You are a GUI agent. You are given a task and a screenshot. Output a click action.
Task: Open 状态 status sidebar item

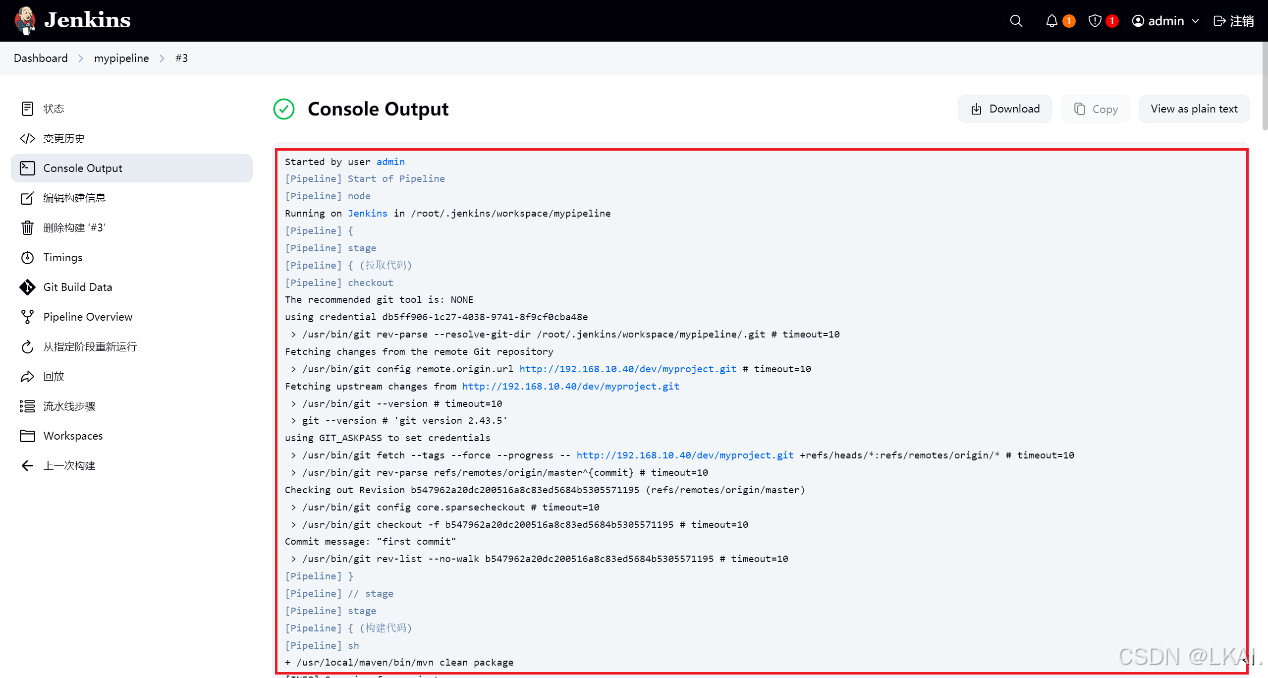pyautogui.click(x=132, y=108)
